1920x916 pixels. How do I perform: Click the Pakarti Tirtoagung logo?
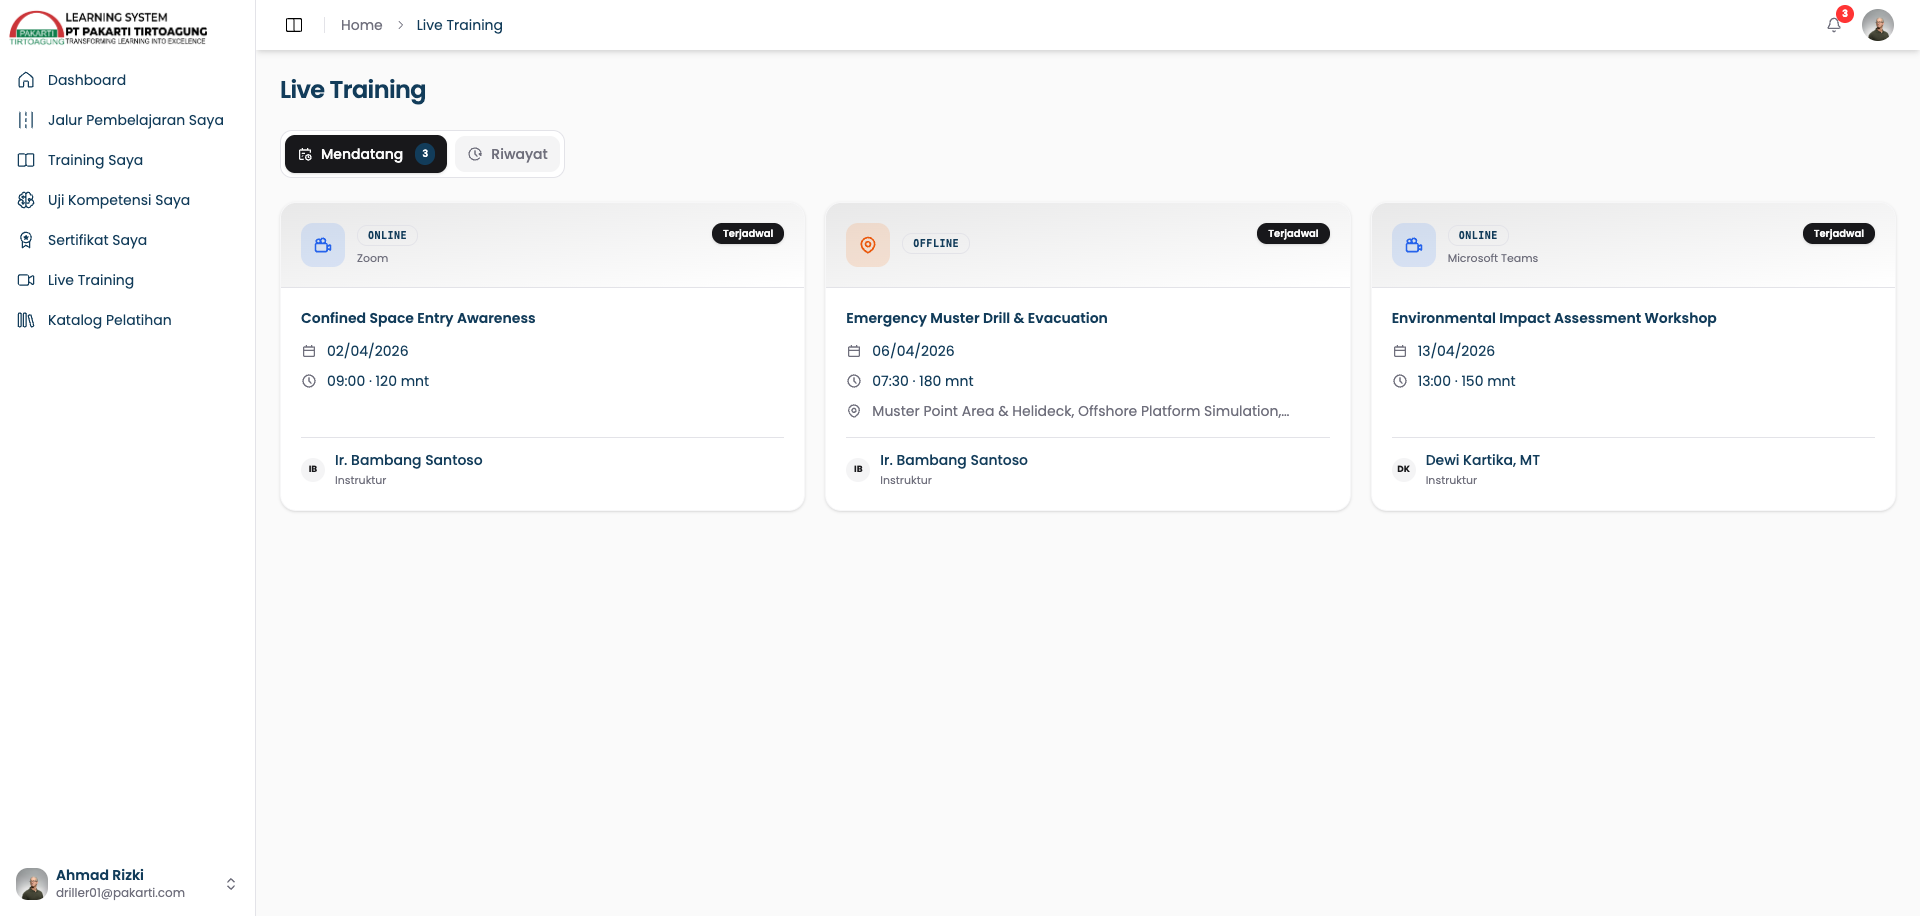click(109, 28)
